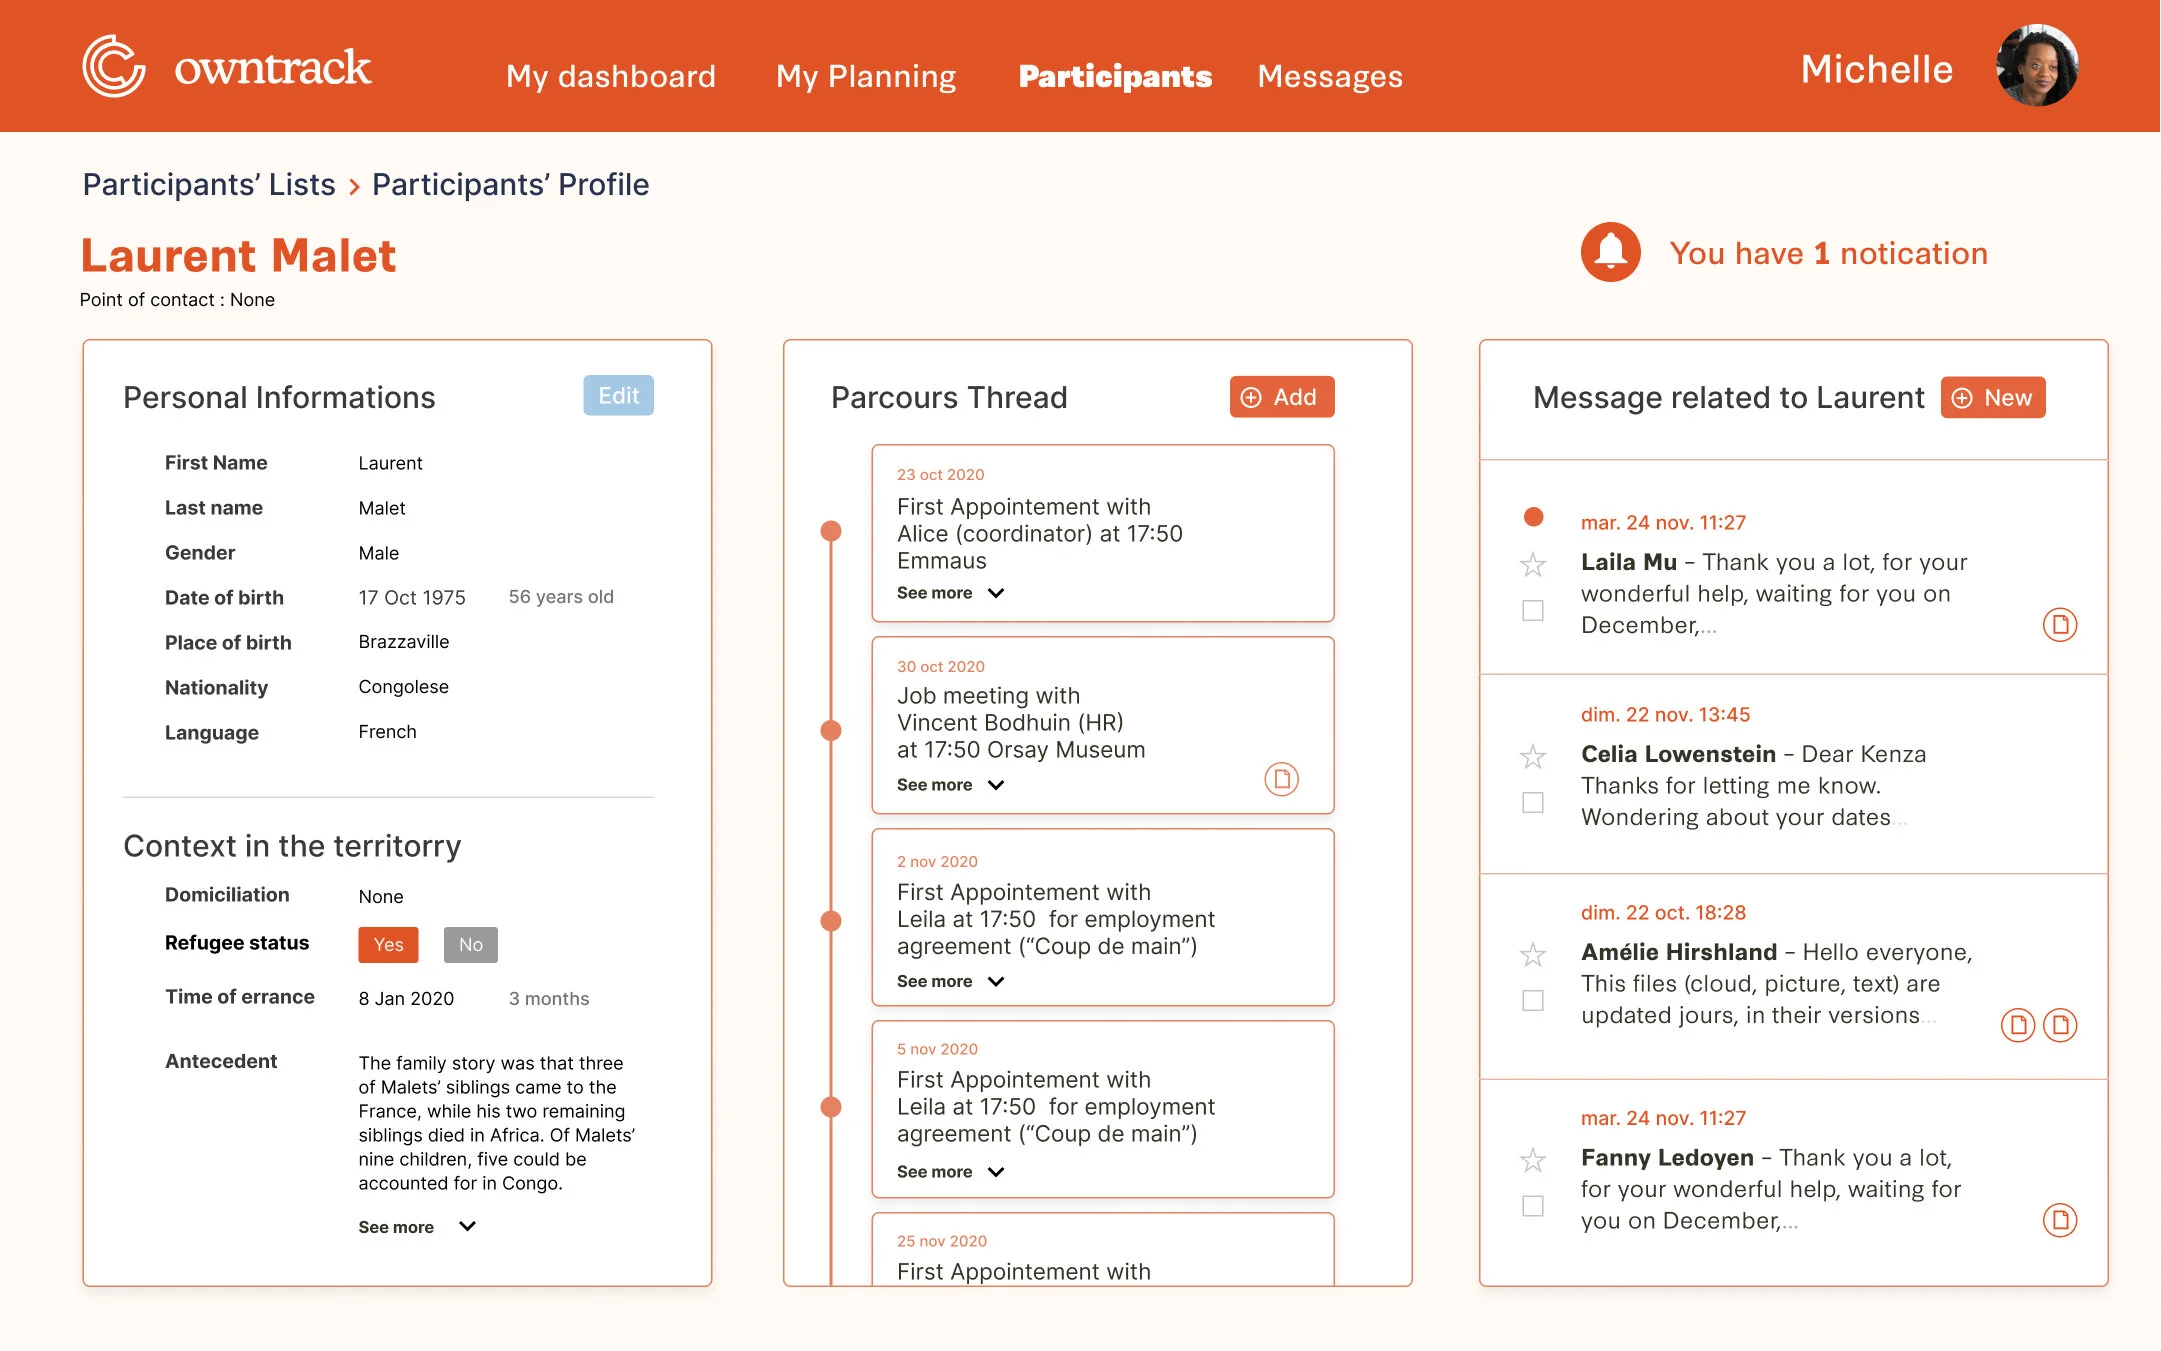Star the Laila Mu message

click(1532, 565)
